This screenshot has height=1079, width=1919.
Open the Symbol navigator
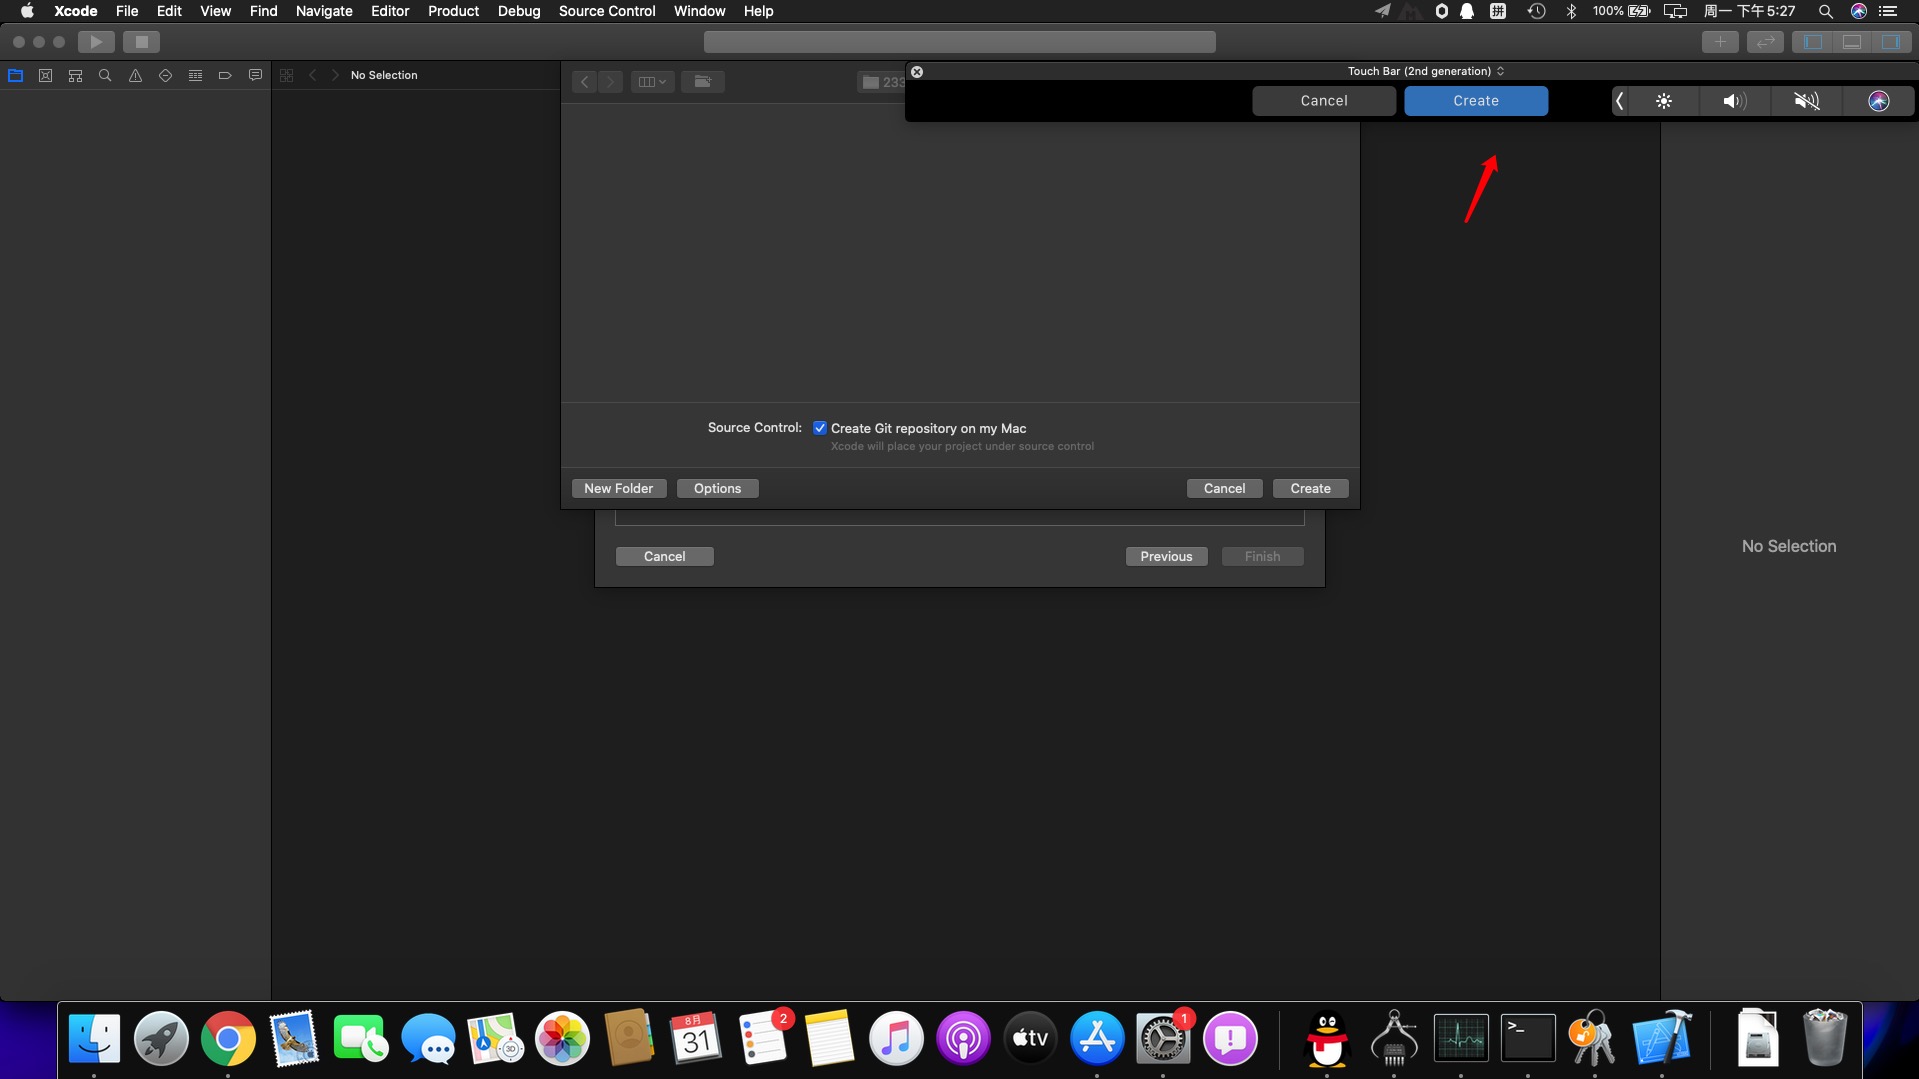click(x=75, y=75)
